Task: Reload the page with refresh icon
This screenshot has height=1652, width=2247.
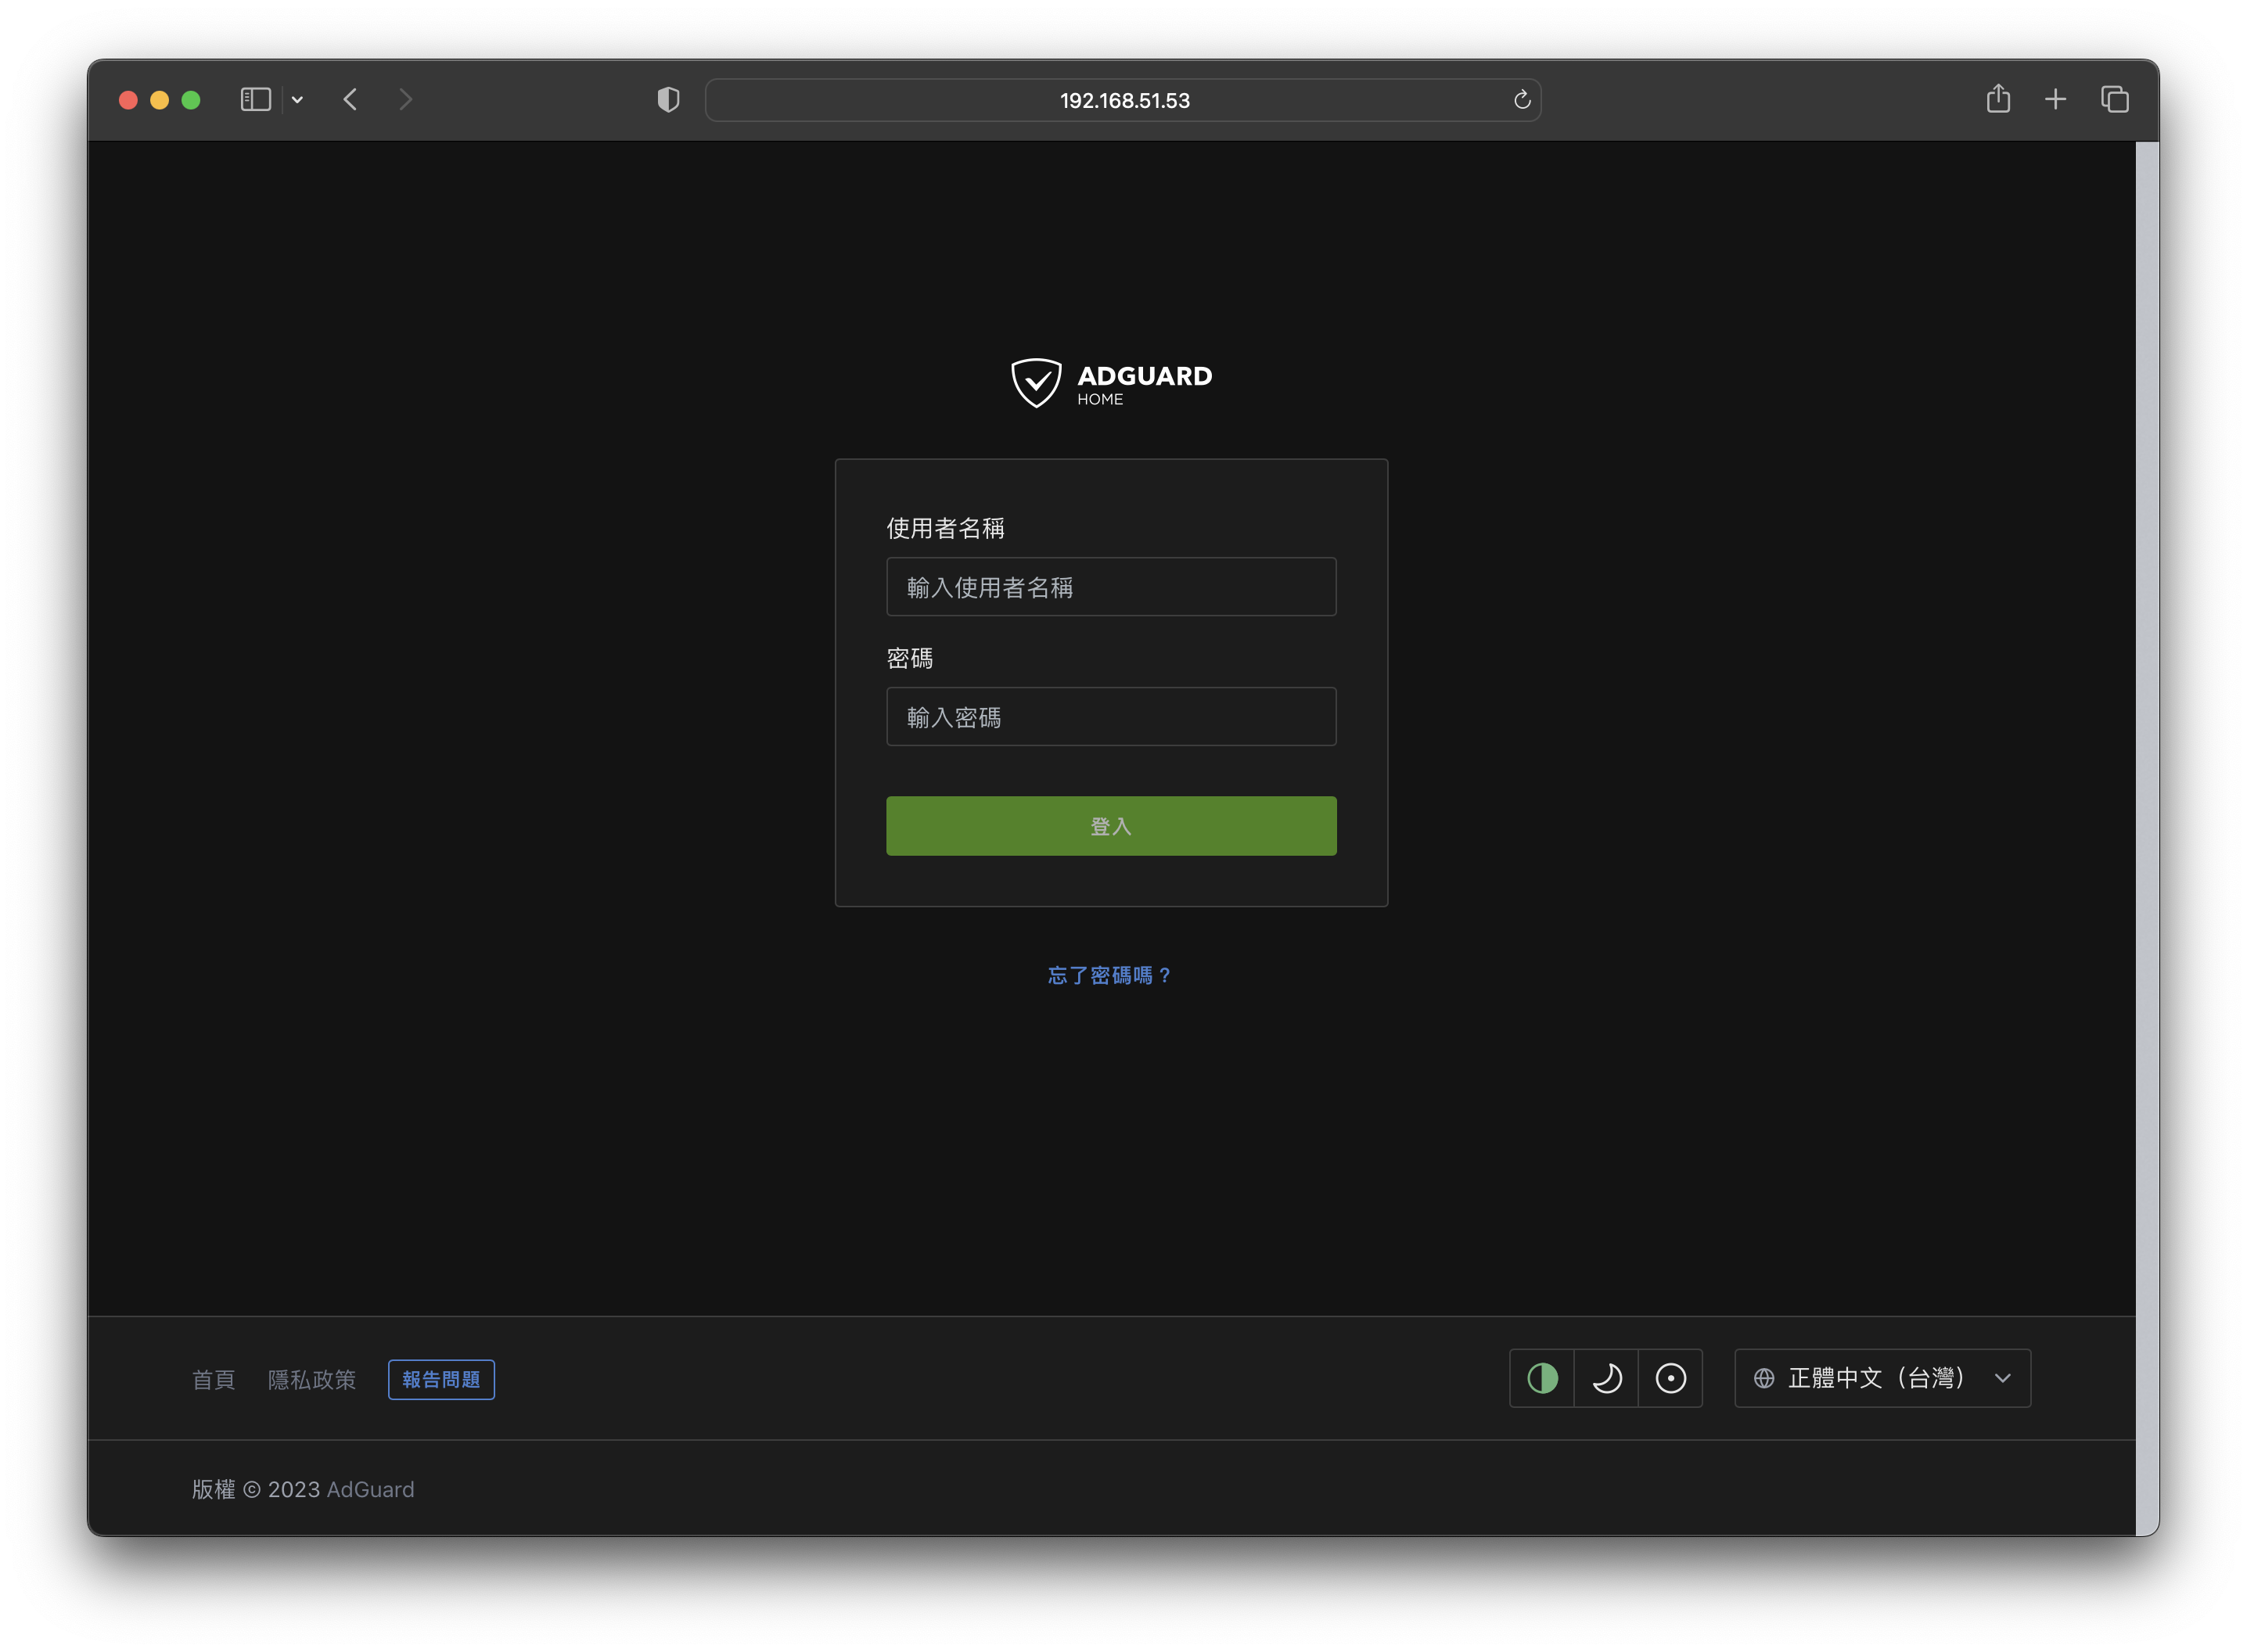Action: [x=1521, y=100]
